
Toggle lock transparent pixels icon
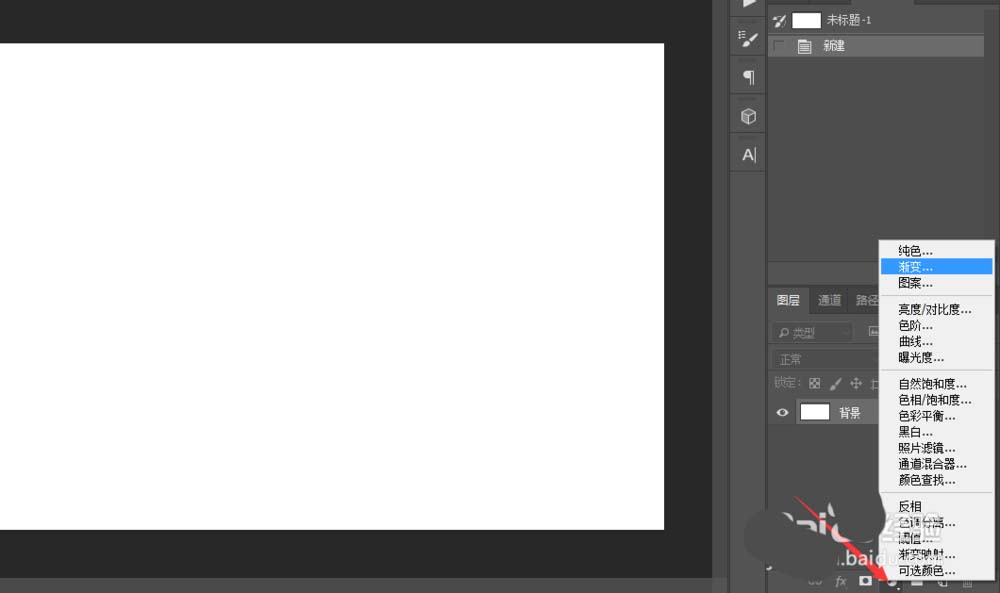point(814,383)
